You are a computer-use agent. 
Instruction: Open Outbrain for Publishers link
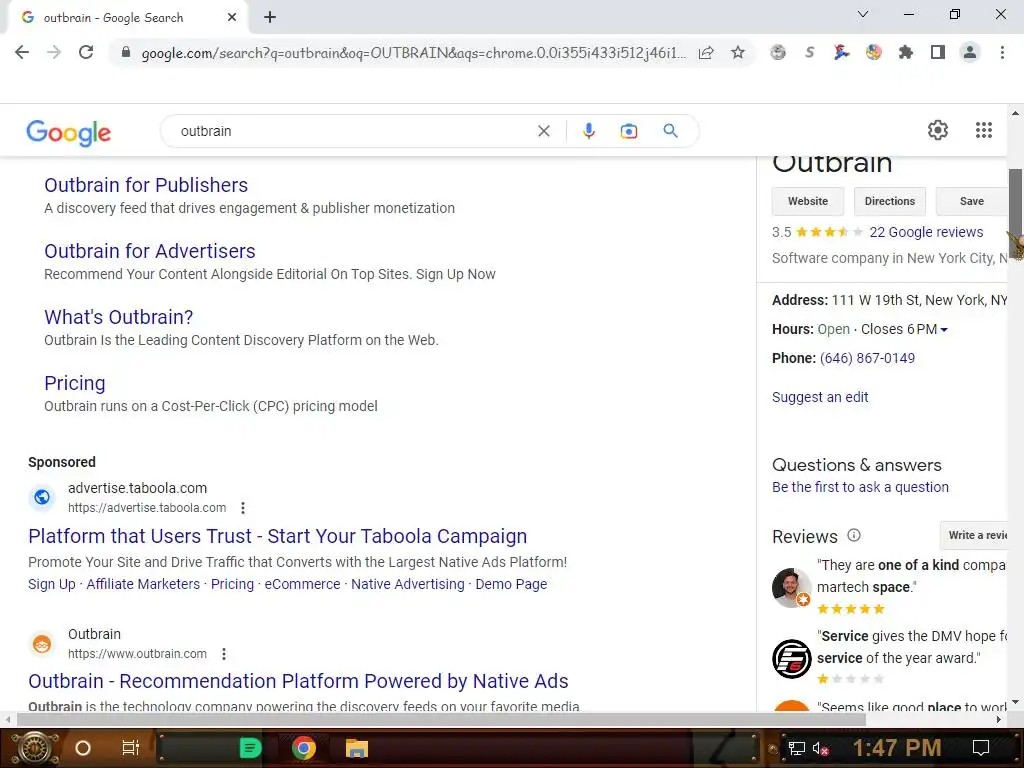click(x=146, y=185)
